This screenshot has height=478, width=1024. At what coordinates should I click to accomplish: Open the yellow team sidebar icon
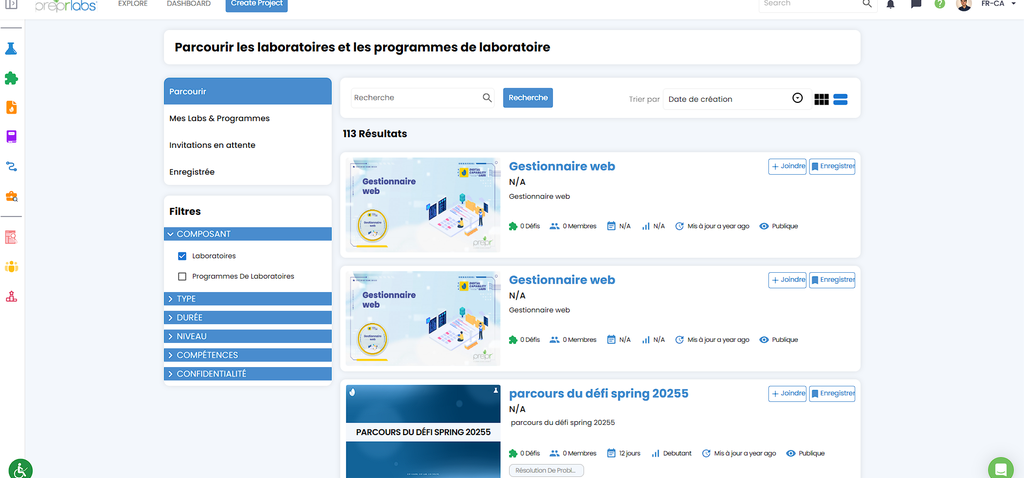click(11, 266)
